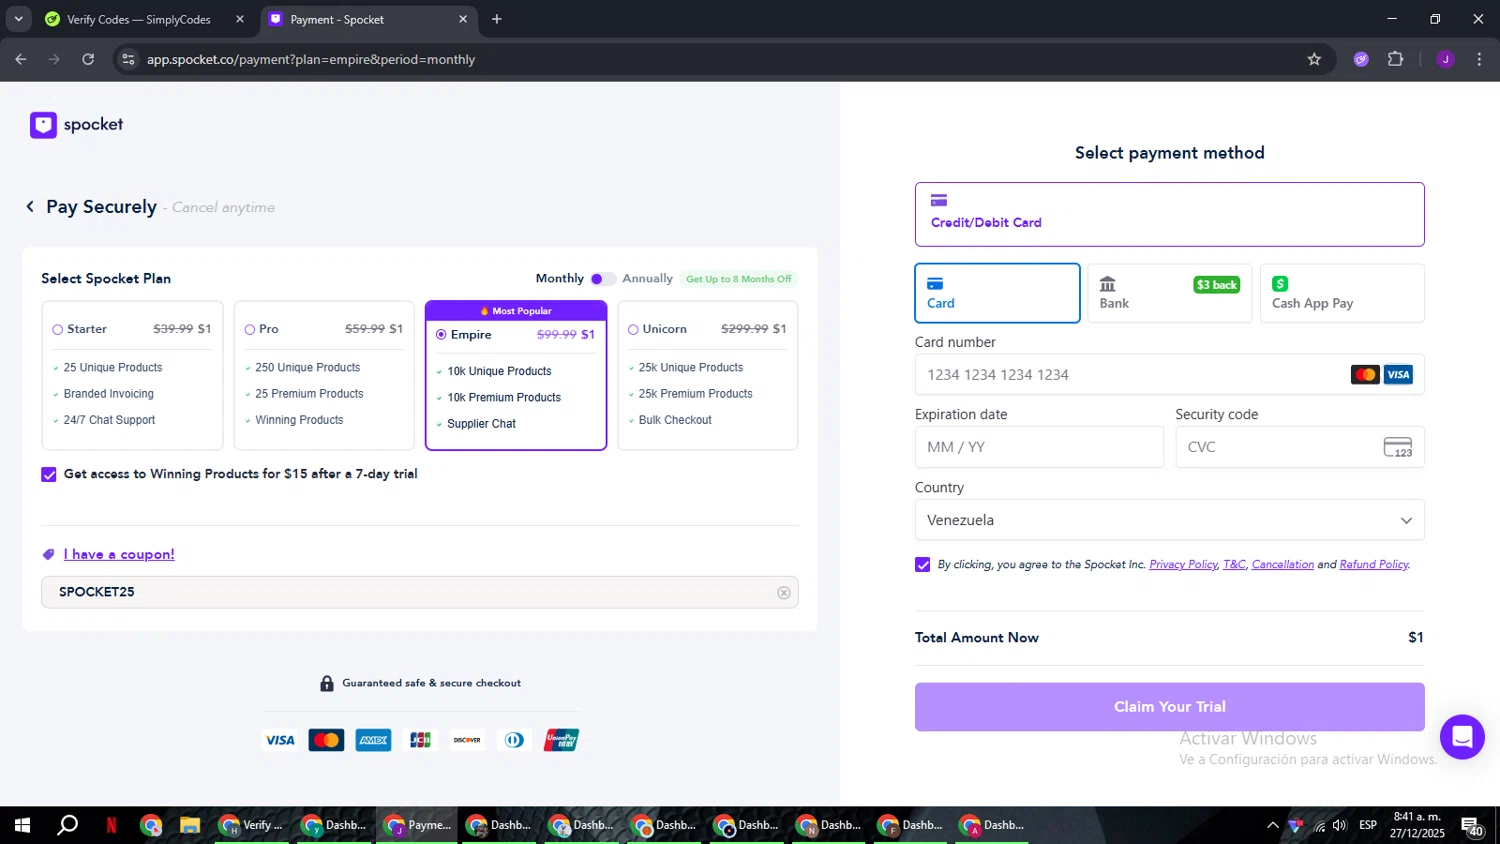Click the $3 back badge
Viewport: 1500px width, 844px height.
pyautogui.click(x=1217, y=285)
